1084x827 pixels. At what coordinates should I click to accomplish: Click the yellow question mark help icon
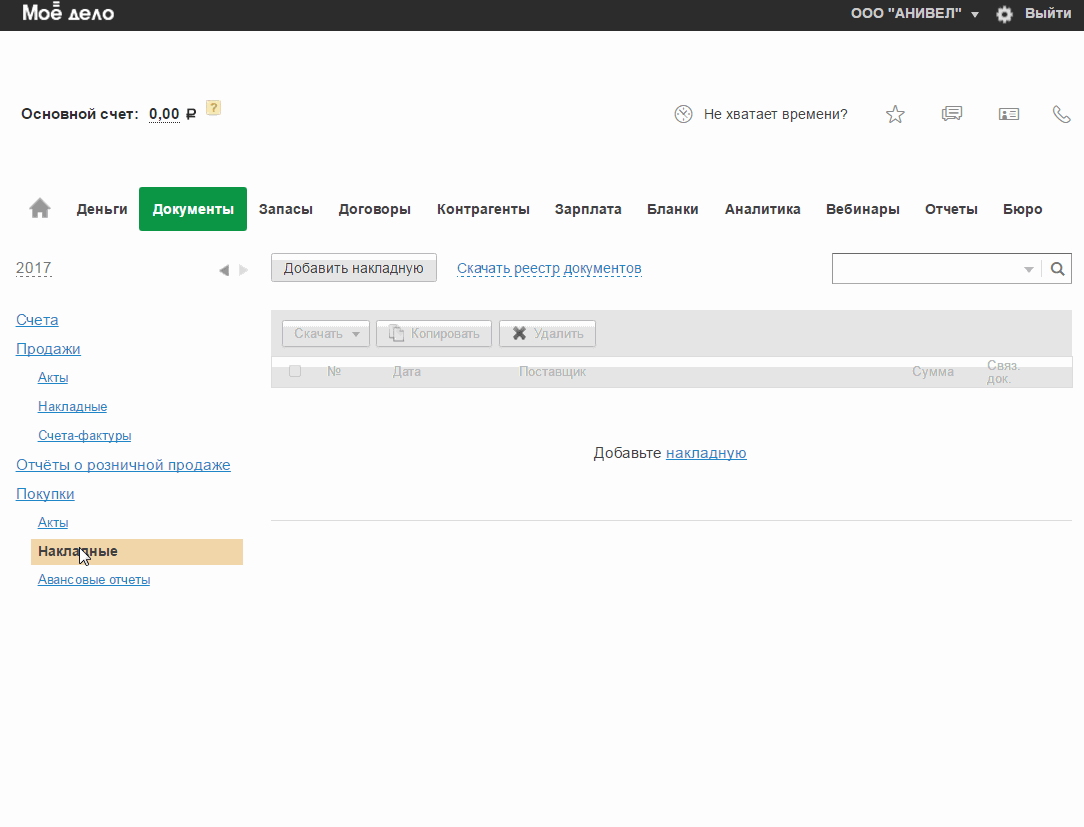[x=213, y=108]
